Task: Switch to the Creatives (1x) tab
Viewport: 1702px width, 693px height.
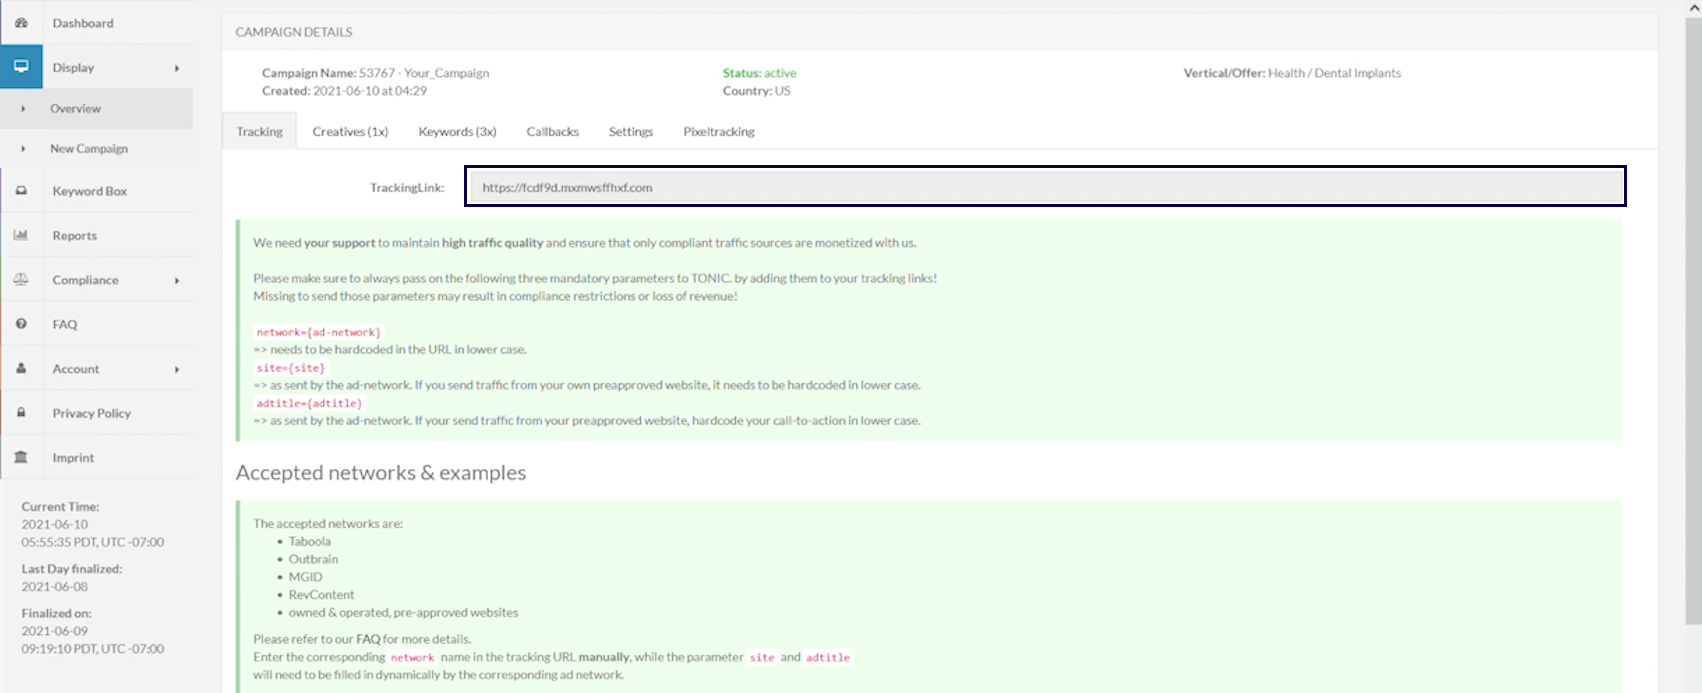Action: pyautogui.click(x=350, y=132)
